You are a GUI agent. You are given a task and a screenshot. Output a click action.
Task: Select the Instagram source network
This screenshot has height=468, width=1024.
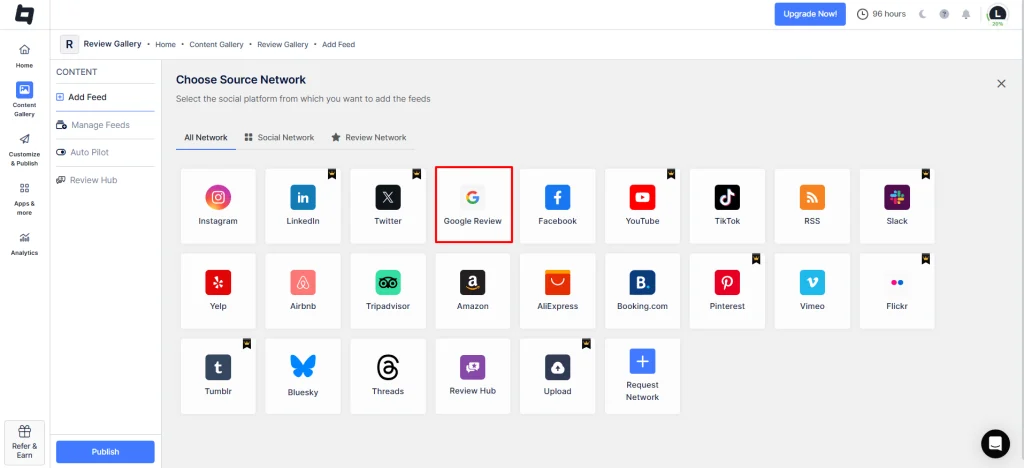[x=218, y=205]
